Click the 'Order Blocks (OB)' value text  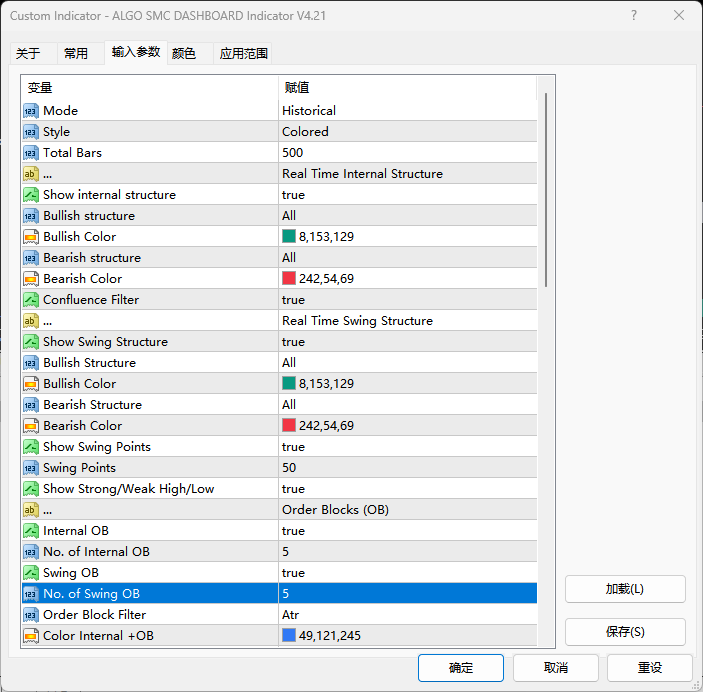coord(335,510)
